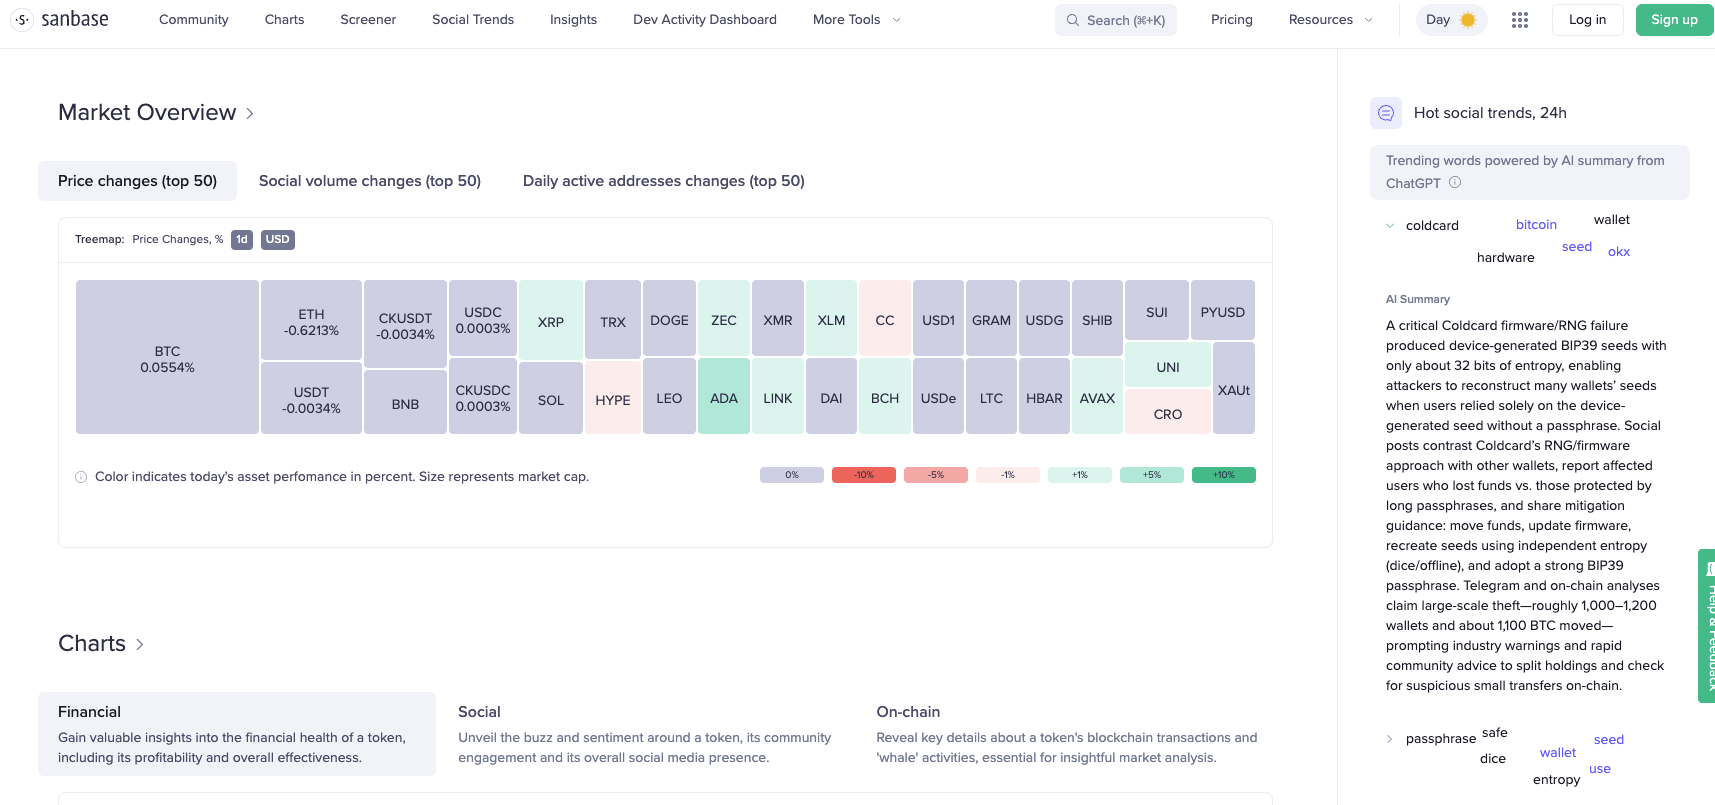Open the SOL treemap tile
1715x805 pixels.
551,398
